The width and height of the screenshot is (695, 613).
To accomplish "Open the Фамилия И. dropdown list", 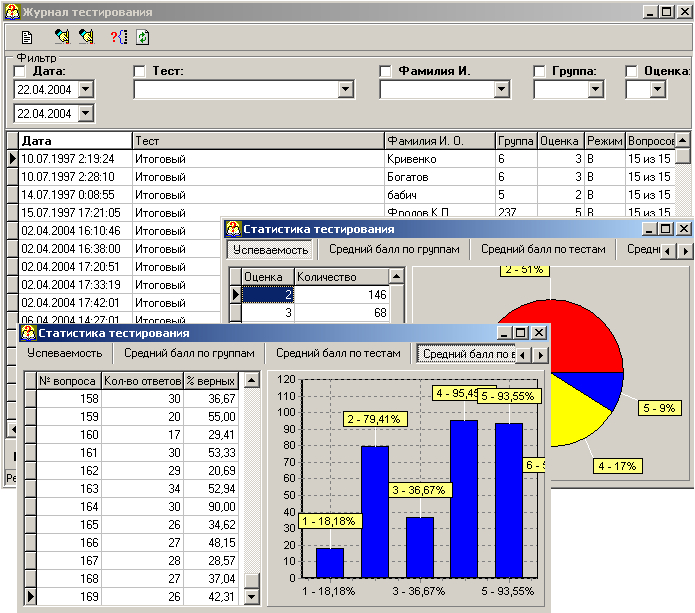I will pyautogui.click(x=502, y=89).
